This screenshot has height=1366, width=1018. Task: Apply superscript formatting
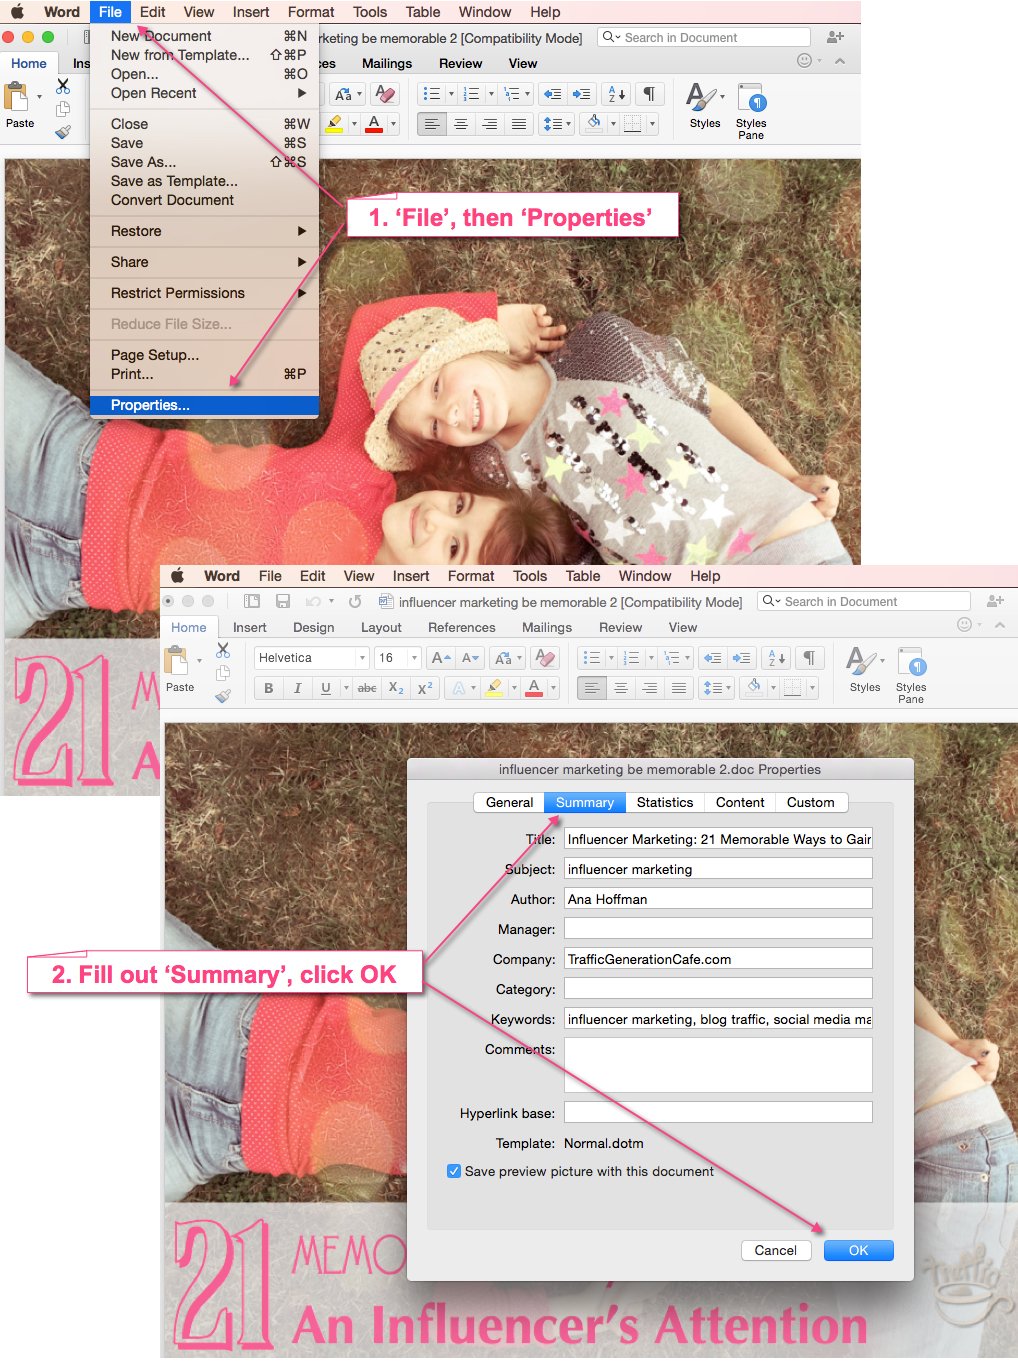[423, 688]
